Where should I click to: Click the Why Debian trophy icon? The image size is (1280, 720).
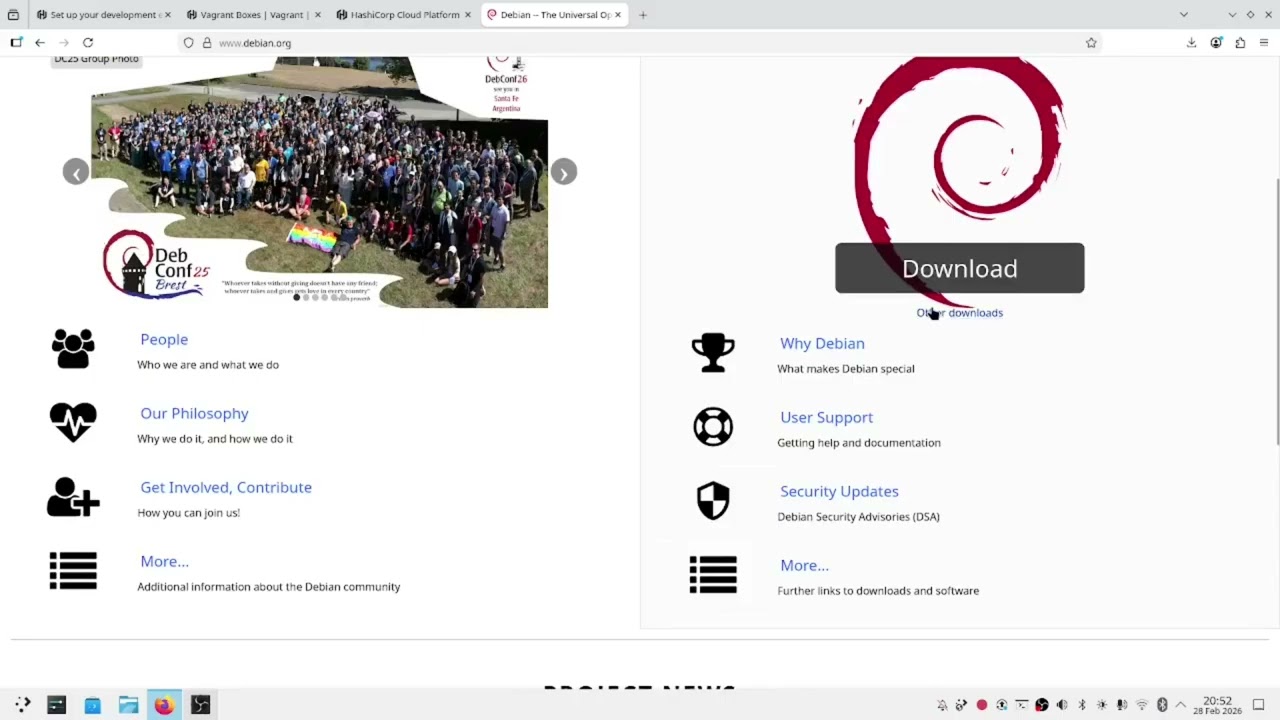(713, 353)
